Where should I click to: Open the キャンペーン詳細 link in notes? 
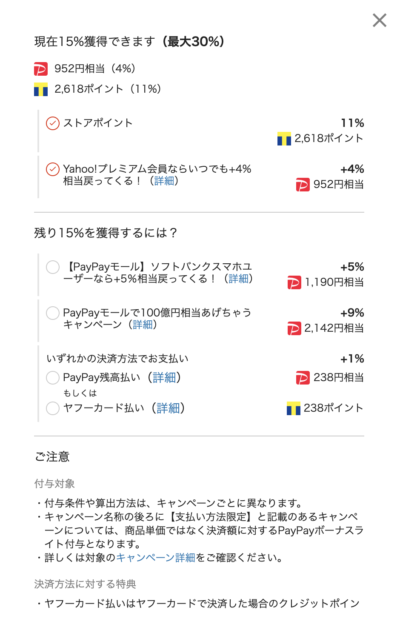(156, 558)
